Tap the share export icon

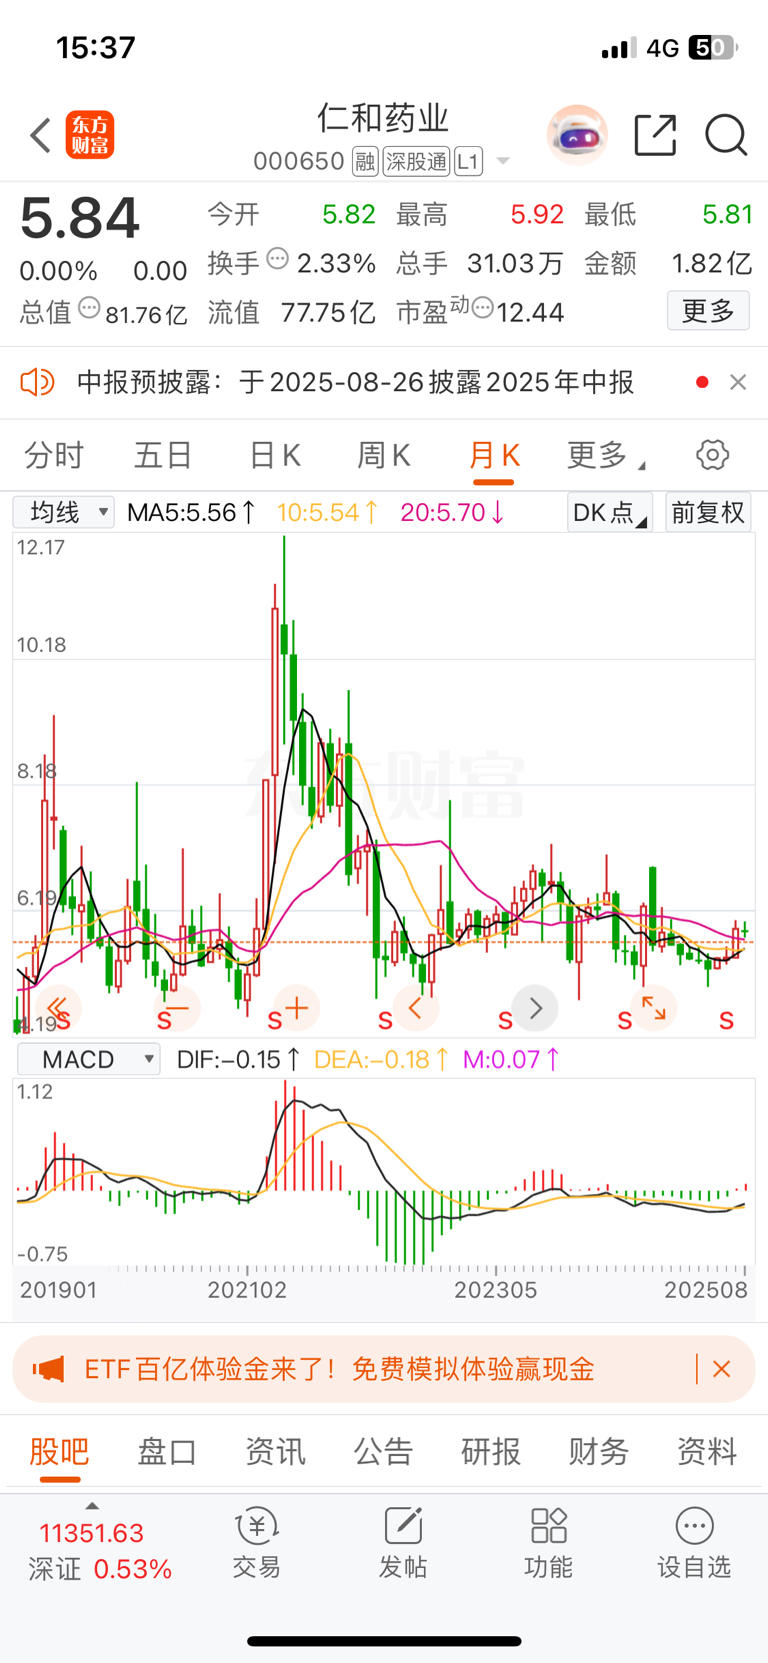656,135
